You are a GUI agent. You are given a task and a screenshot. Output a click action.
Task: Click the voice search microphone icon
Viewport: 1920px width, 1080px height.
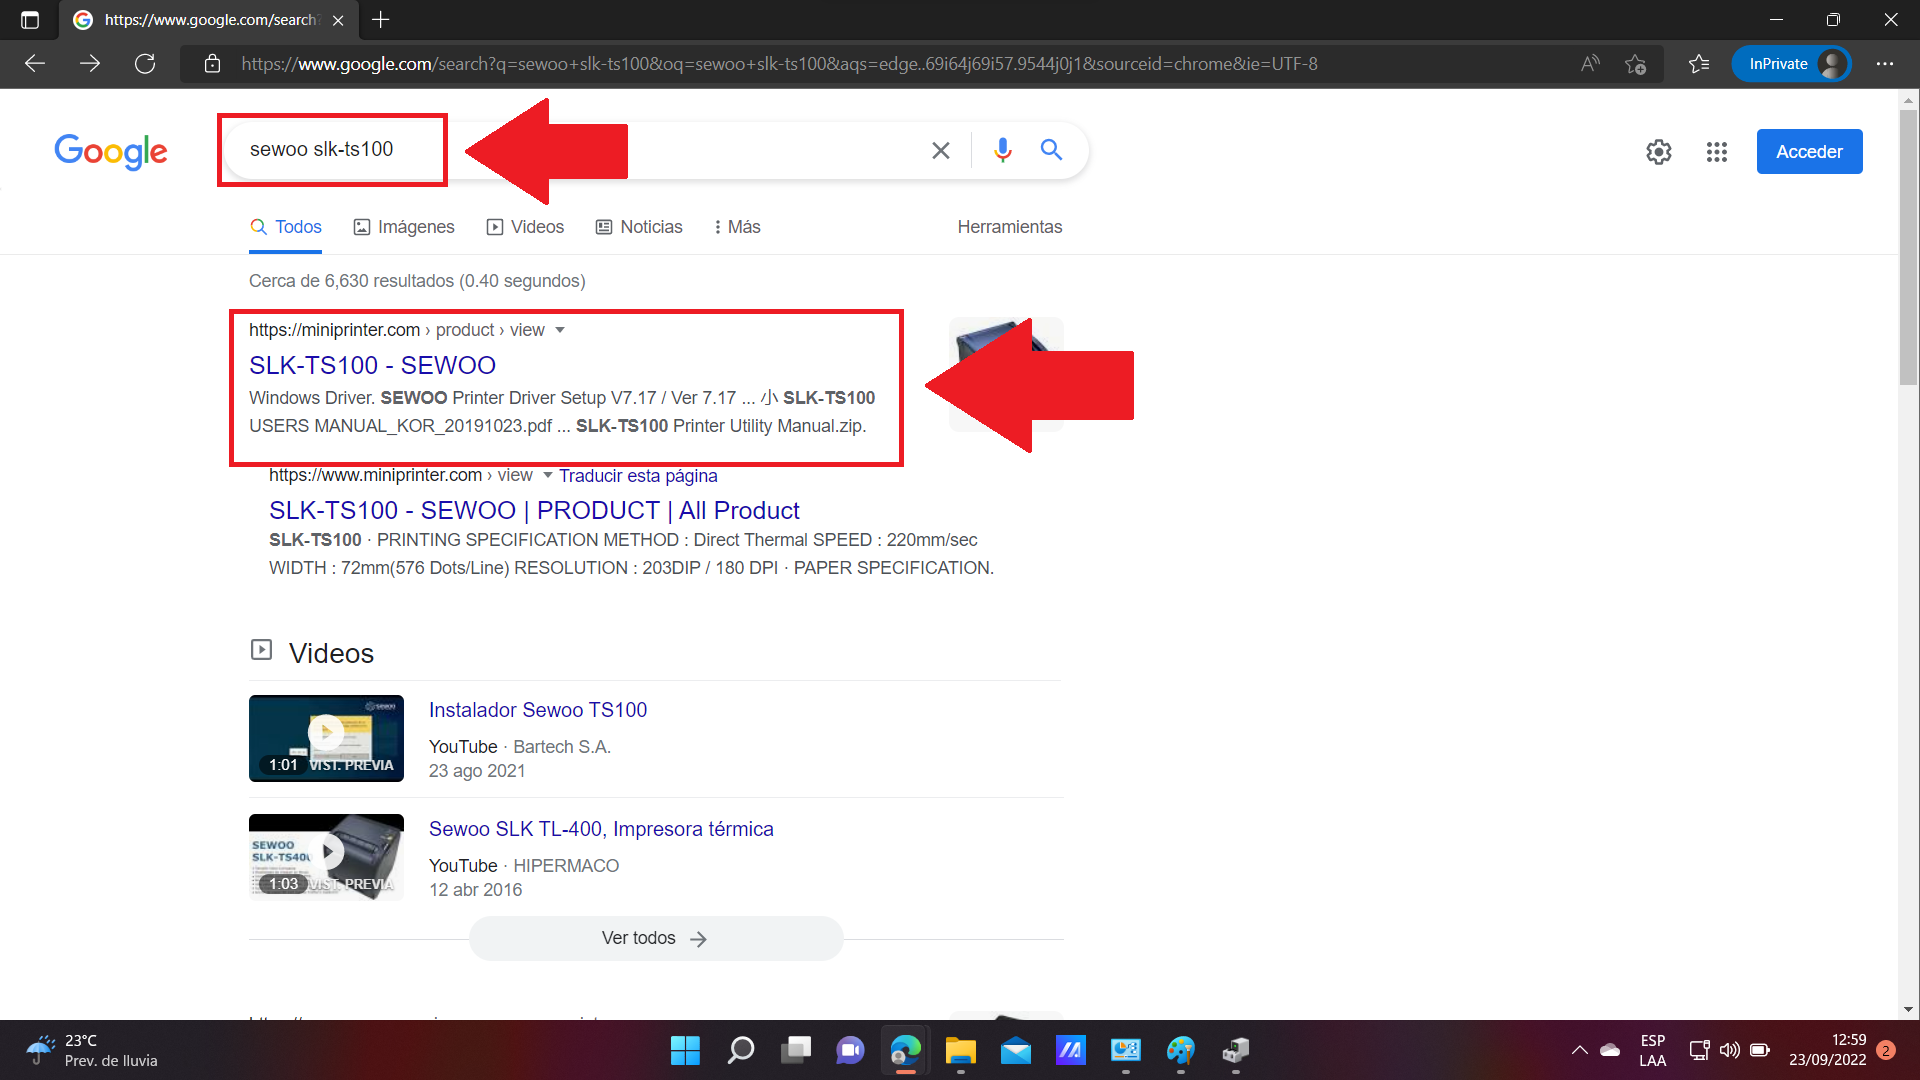click(x=1002, y=150)
